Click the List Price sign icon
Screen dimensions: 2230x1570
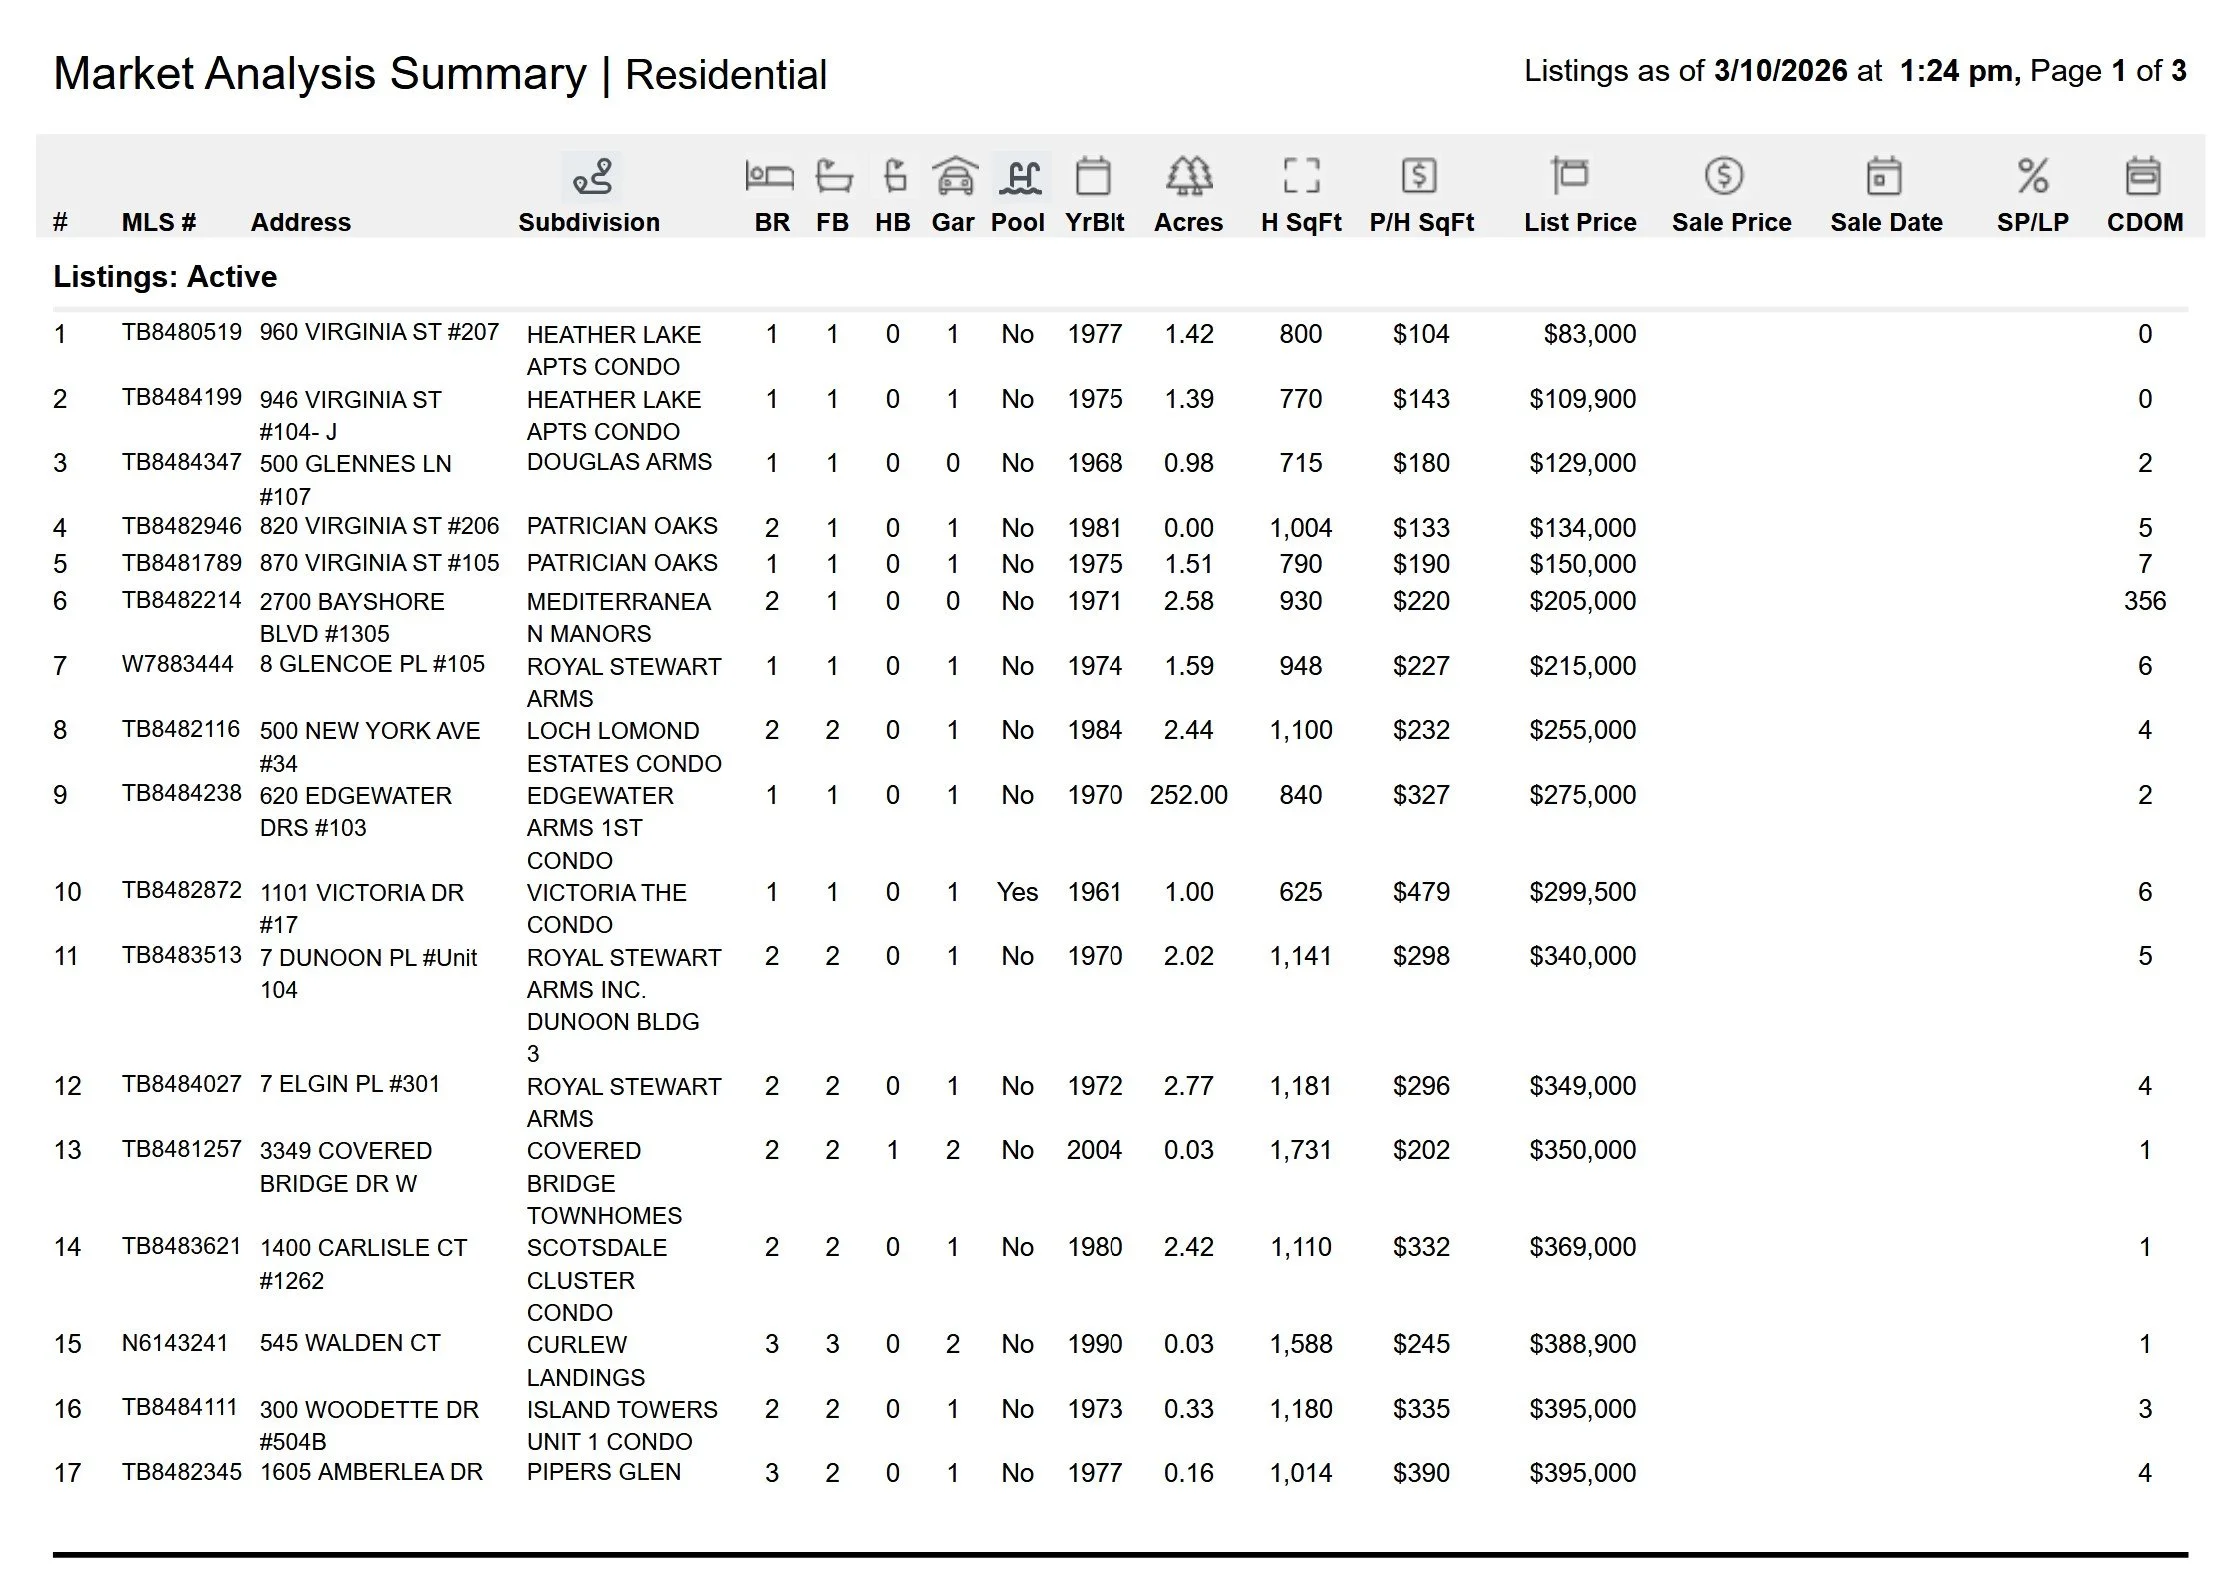[1569, 175]
